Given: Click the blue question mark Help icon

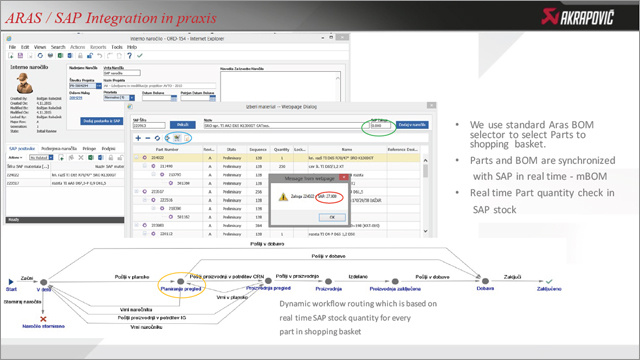Looking at the screenshot, I should [x=129, y=56].
